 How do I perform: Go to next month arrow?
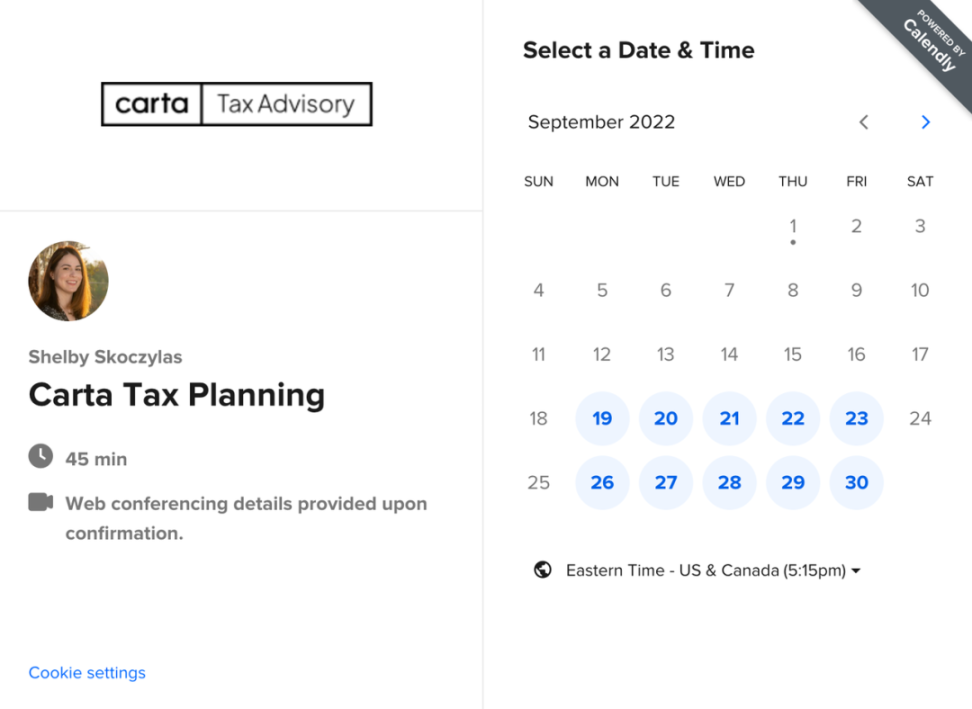click(x=925, y=122)
